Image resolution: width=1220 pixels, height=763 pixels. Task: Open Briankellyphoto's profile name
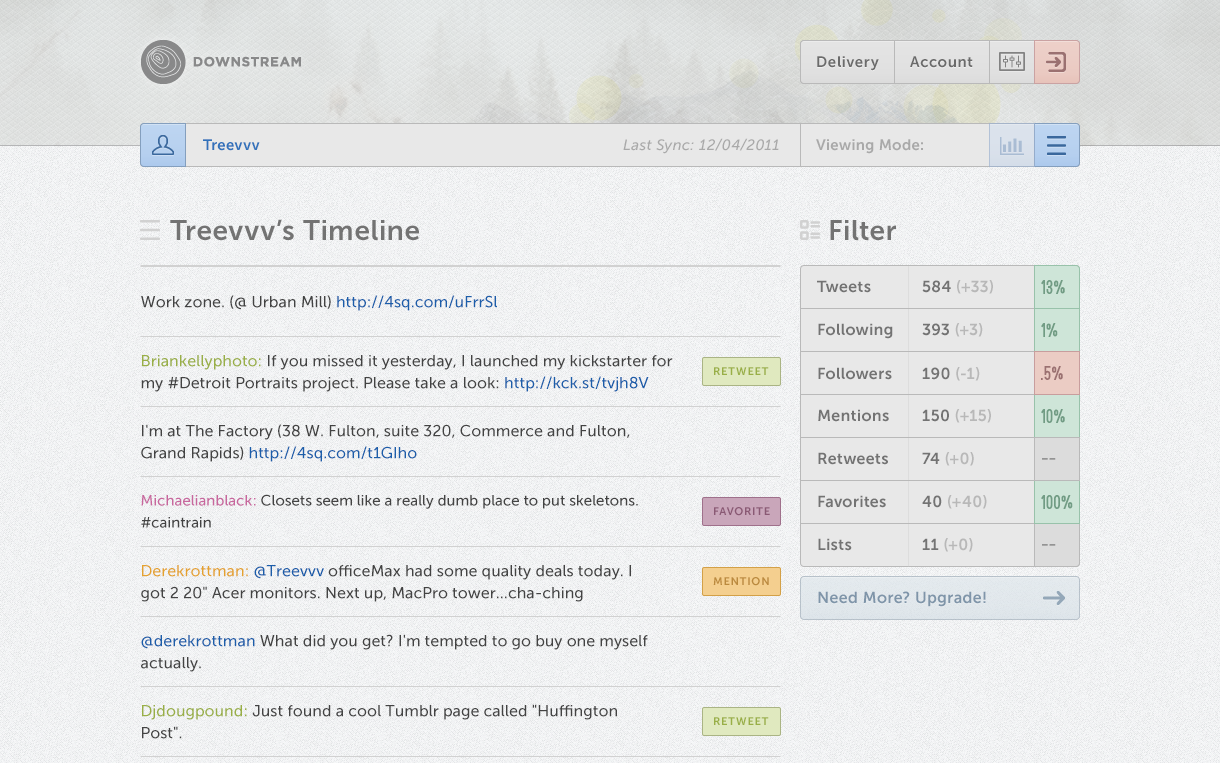(201, 361)
